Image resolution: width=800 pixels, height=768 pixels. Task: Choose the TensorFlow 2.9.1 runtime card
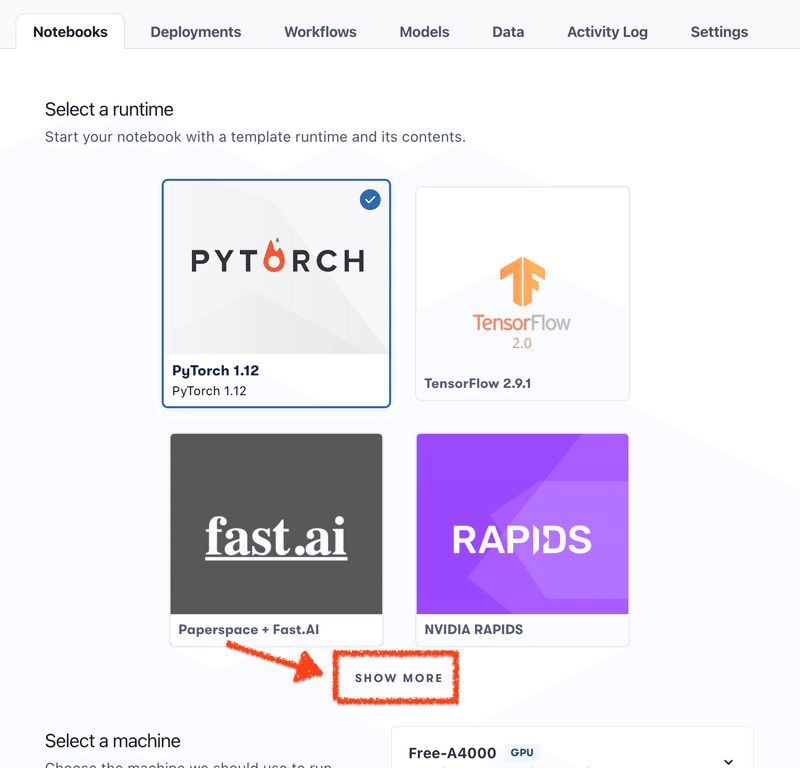(x=522, y=293)
